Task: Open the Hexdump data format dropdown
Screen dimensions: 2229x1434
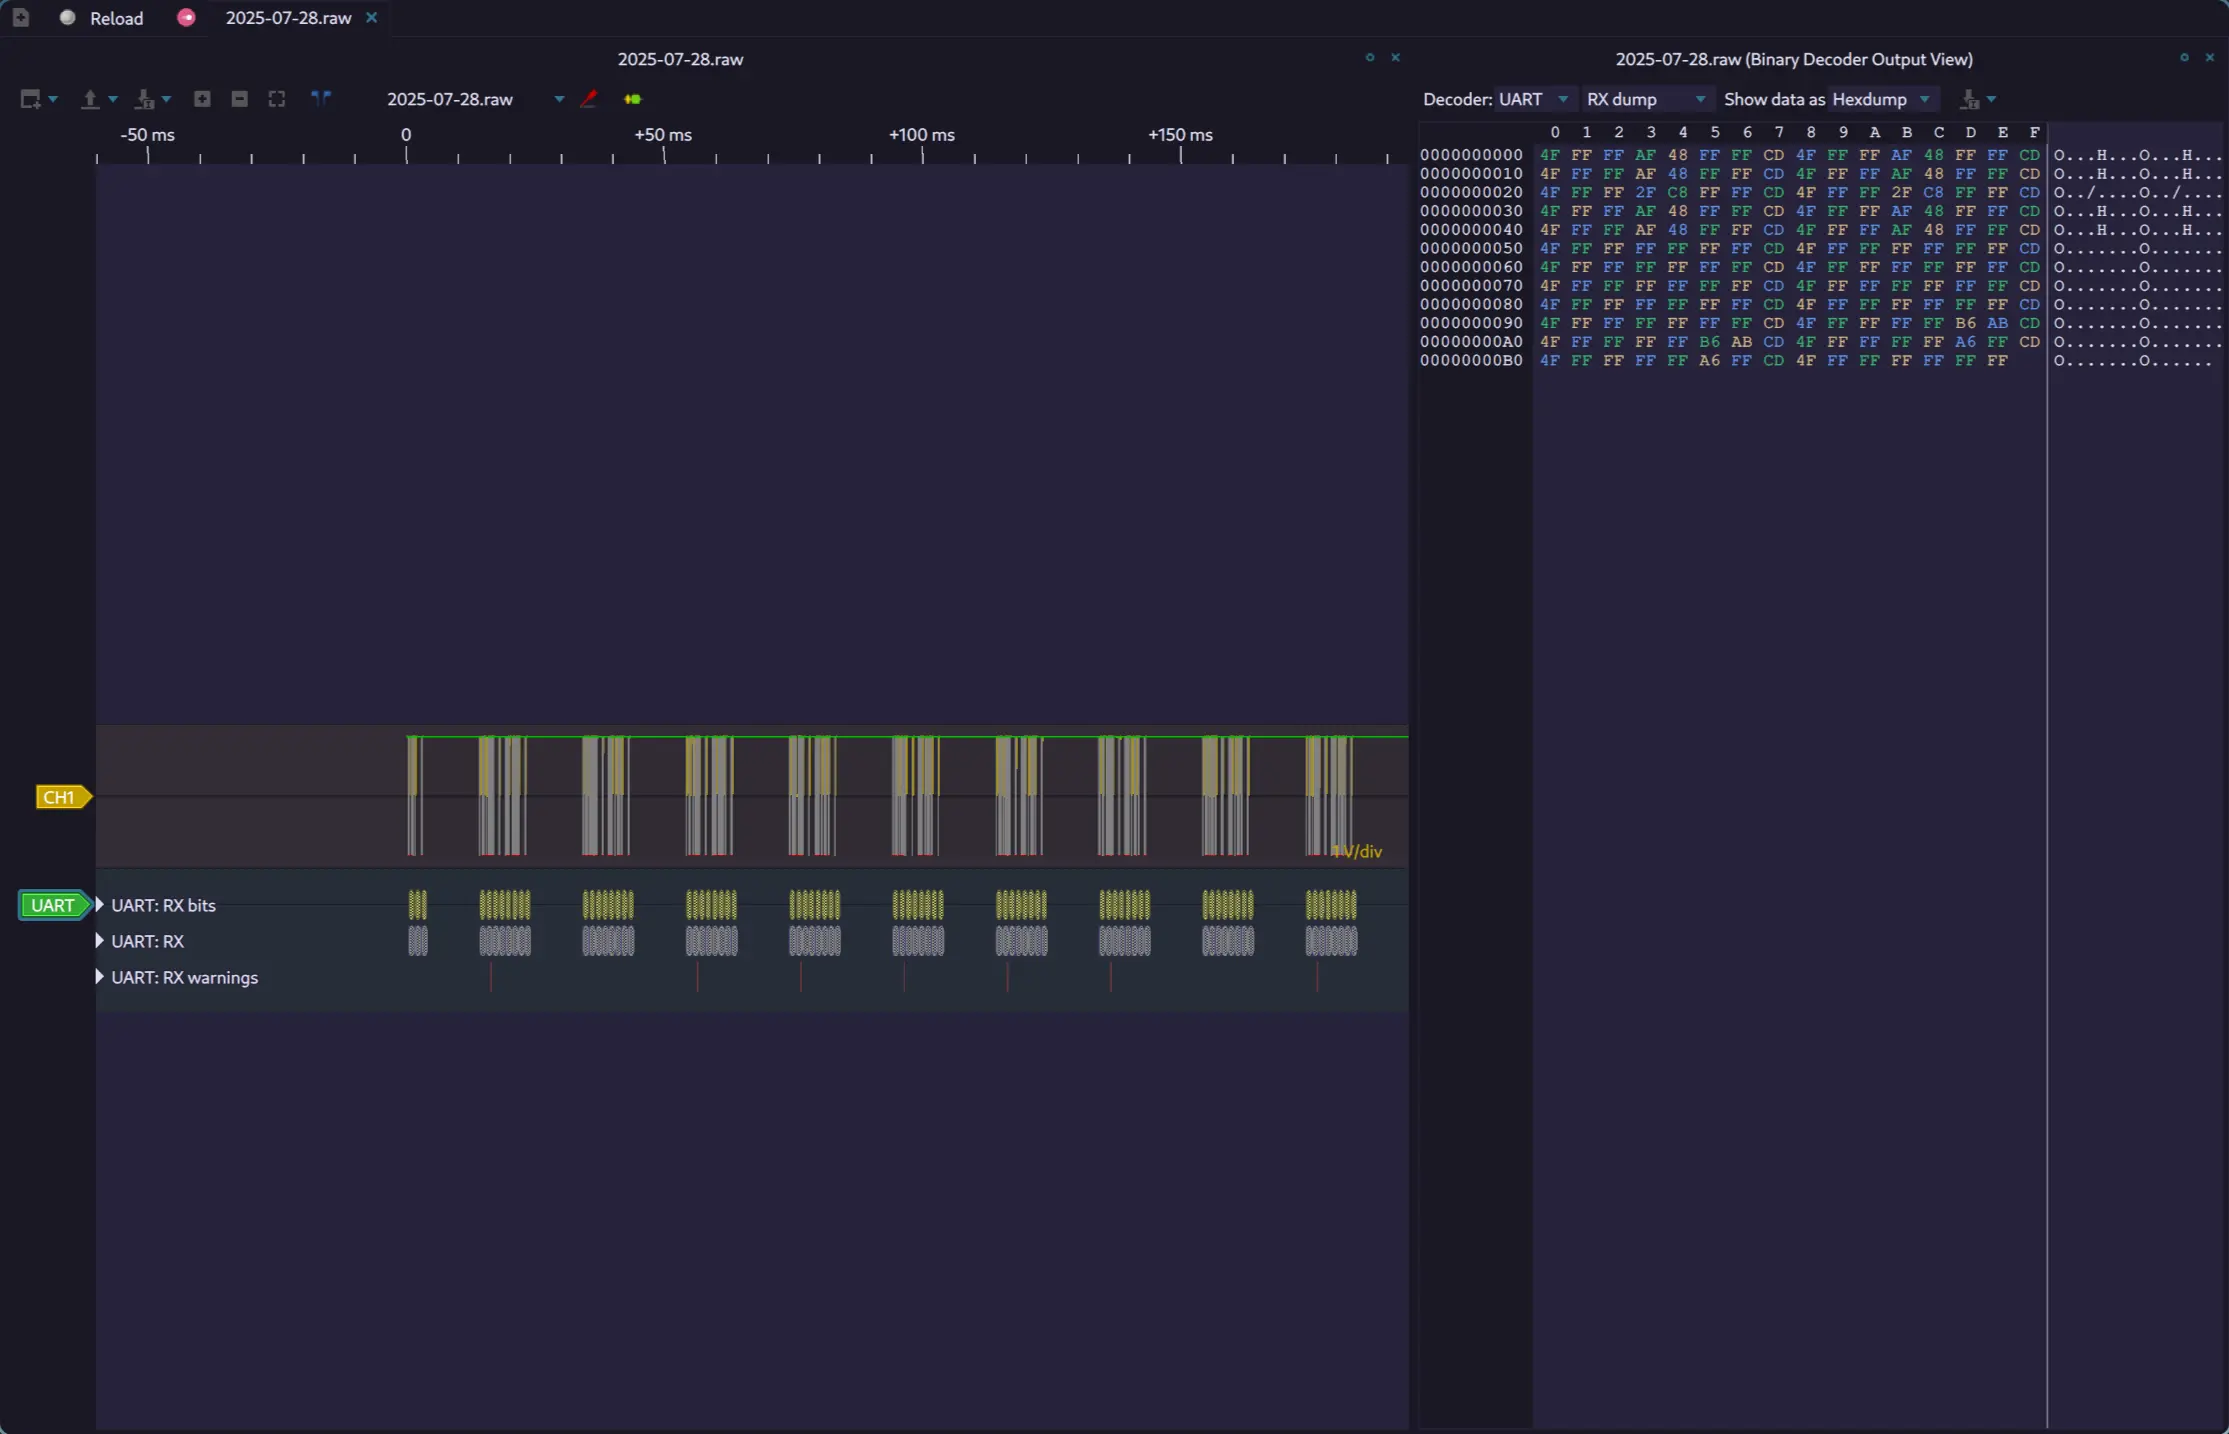Action: [1880, 99]
